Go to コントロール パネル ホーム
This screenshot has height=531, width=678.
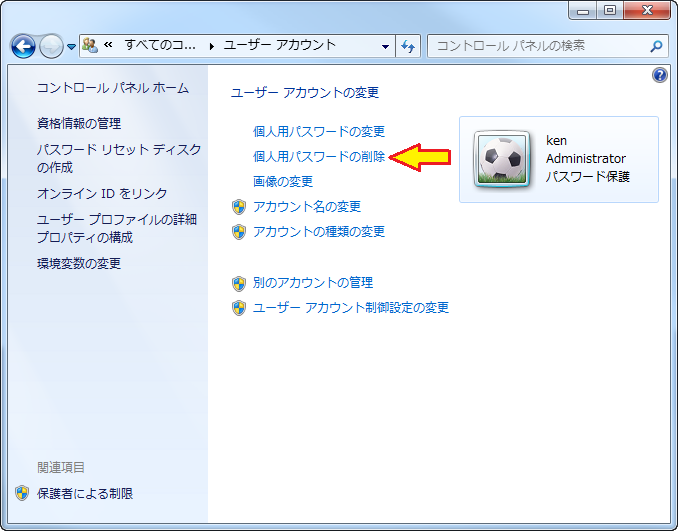pyautogui.click(x=112, y=88)
